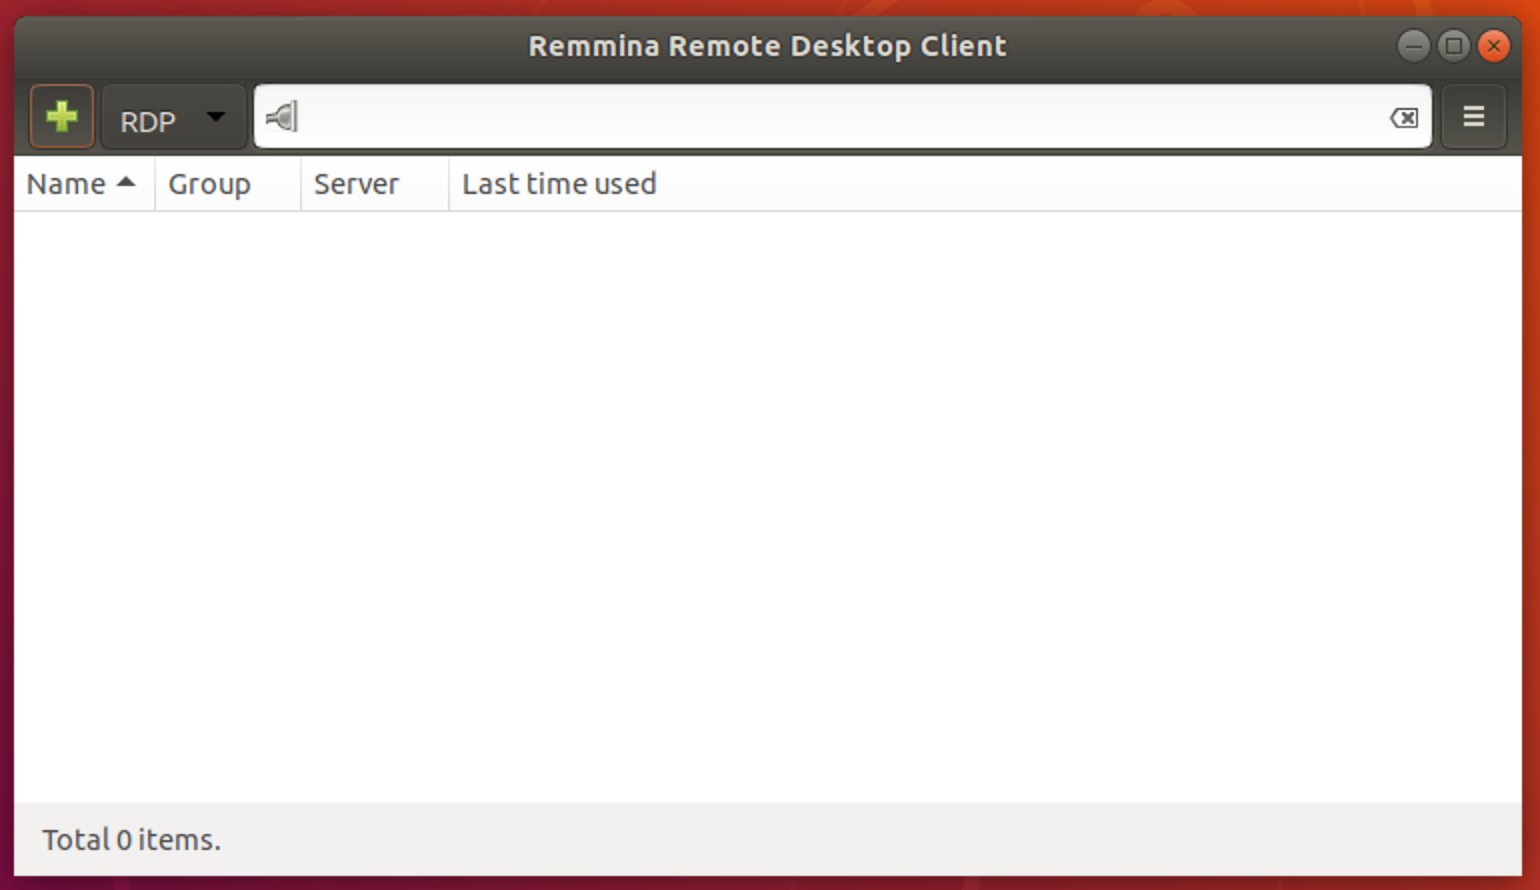Image resolution: width=1540 pixels, height=890 pixels.
Task: Minimize the Remmina window
Action: [x=1413, y=46]
